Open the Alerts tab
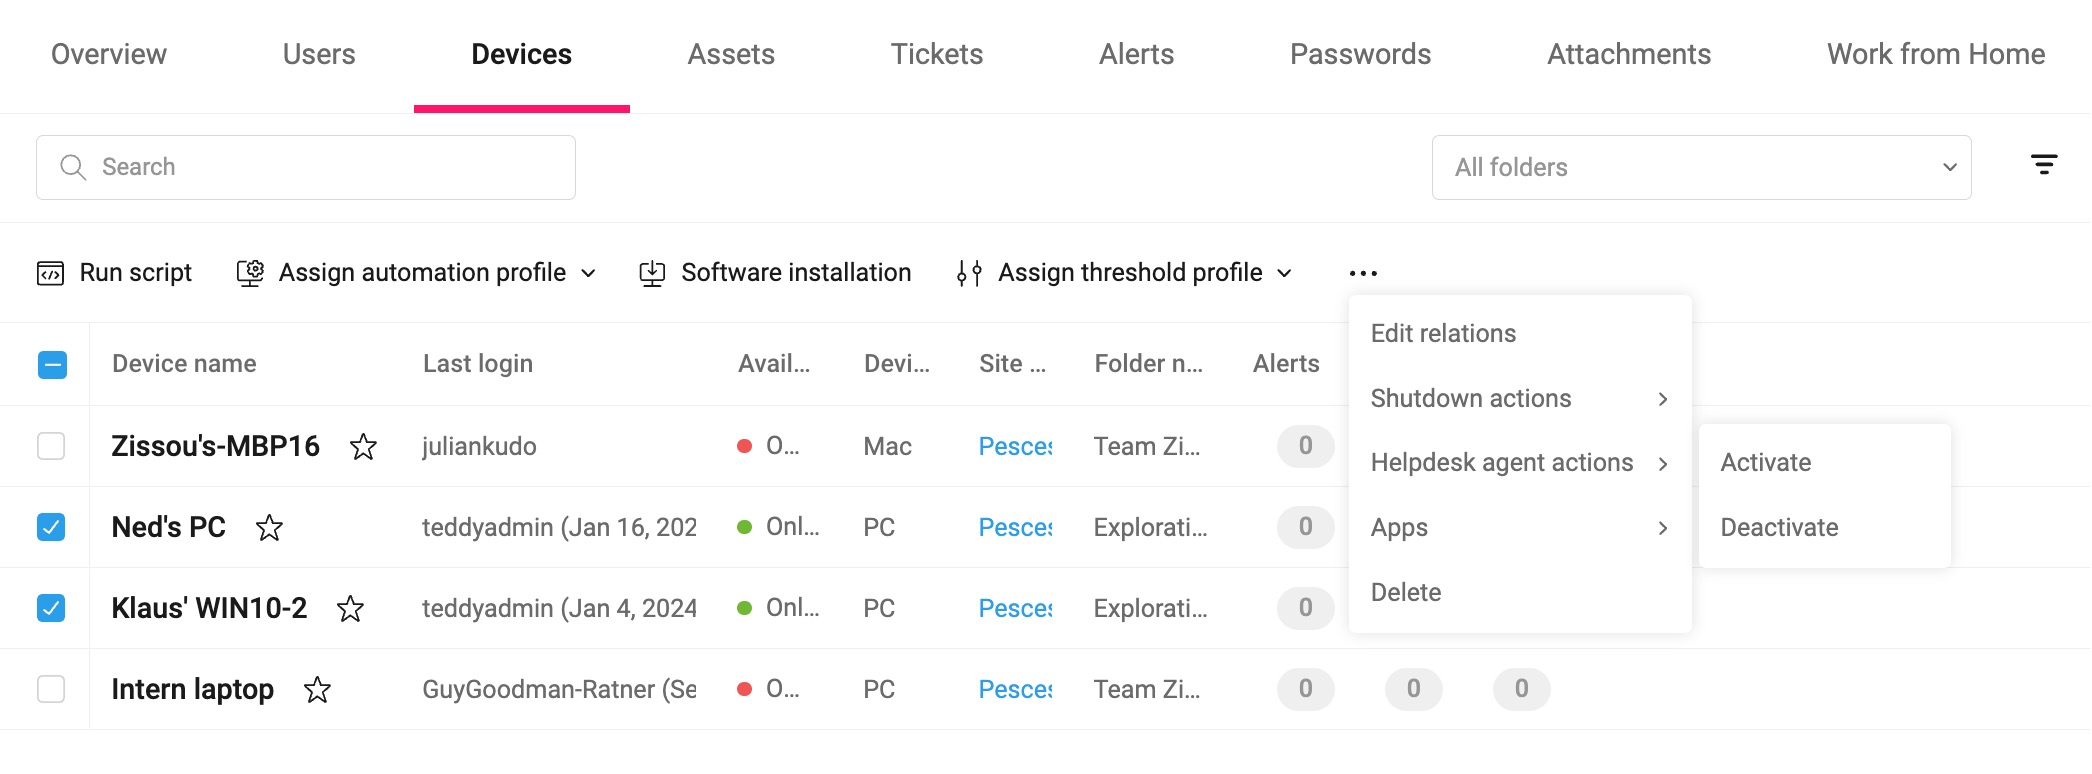 [1137, 54]
